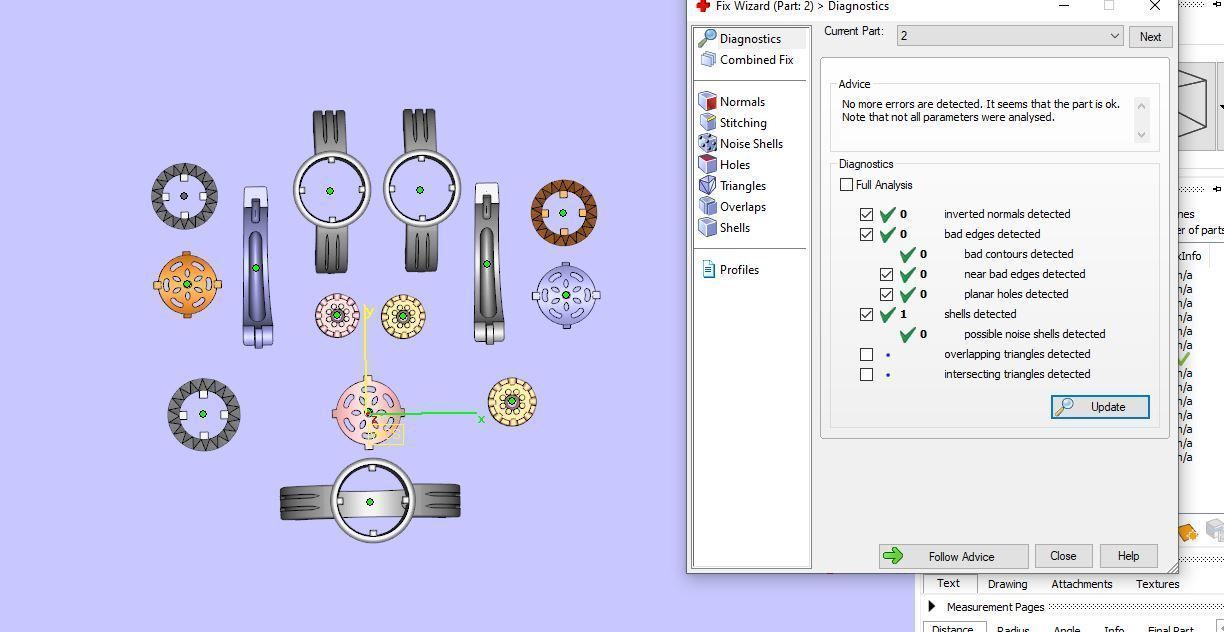The image size is (1224, 632).
Task: Click the Normals cube icon
Action: point(707,102)
